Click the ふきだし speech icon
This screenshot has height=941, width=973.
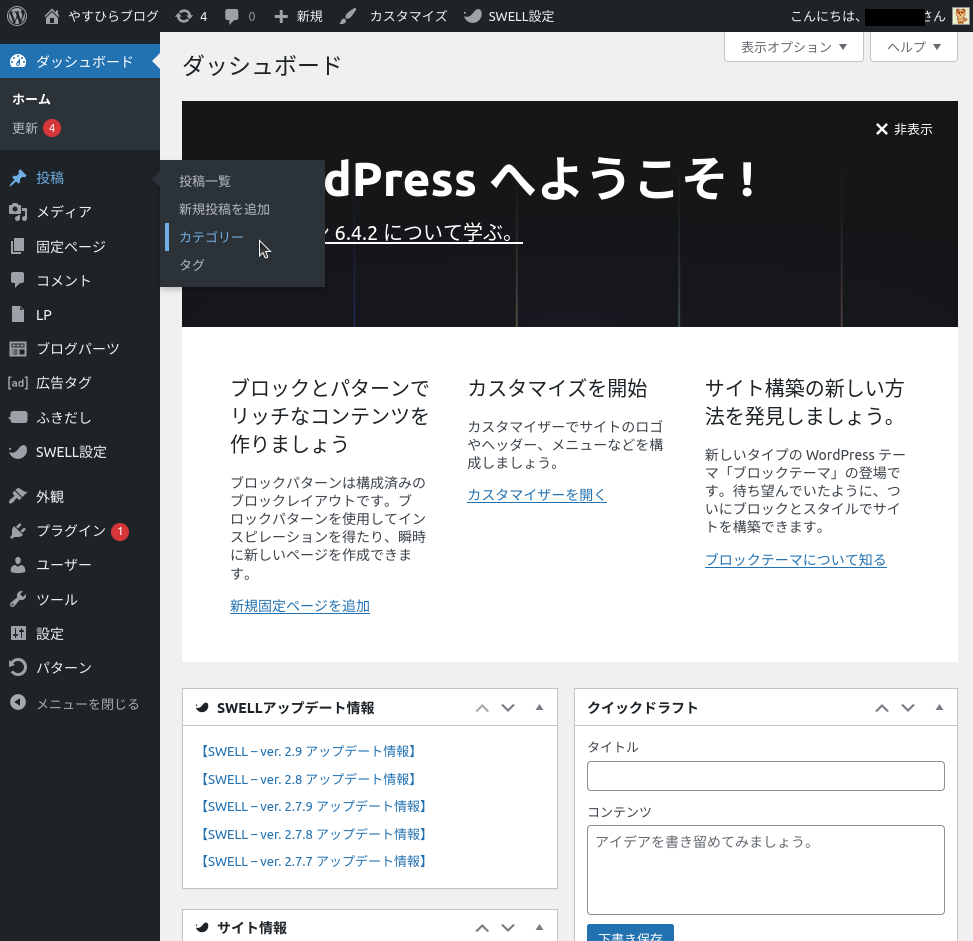coord(18,417)
